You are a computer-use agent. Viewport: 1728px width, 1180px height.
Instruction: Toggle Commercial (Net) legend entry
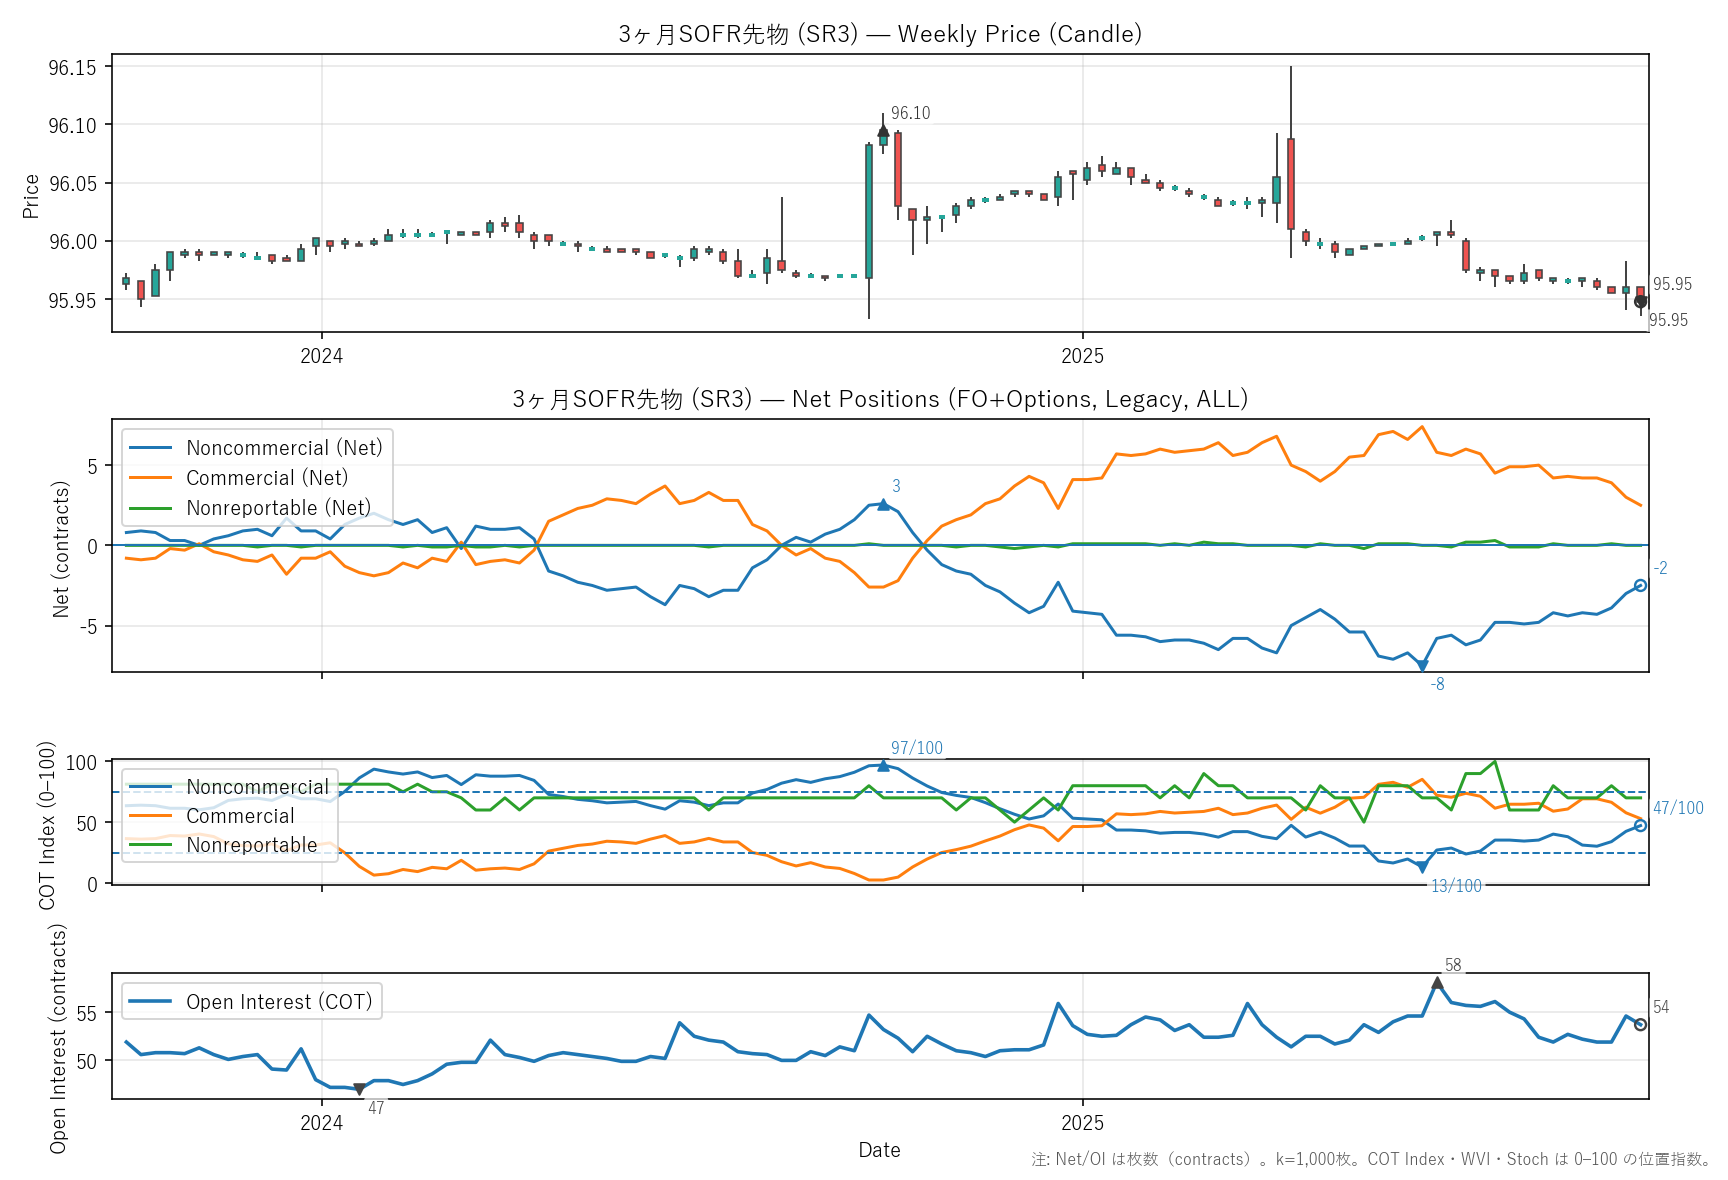(x=267, y=478)
